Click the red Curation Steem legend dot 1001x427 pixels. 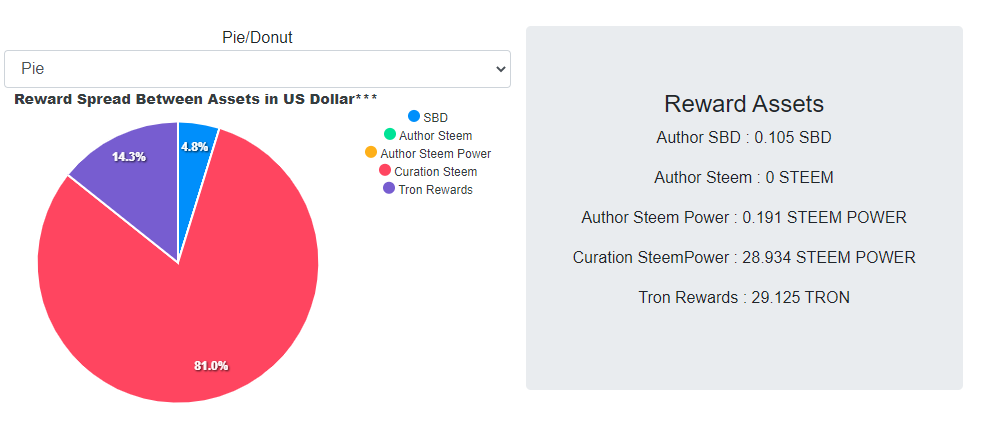tap(385, 171)
